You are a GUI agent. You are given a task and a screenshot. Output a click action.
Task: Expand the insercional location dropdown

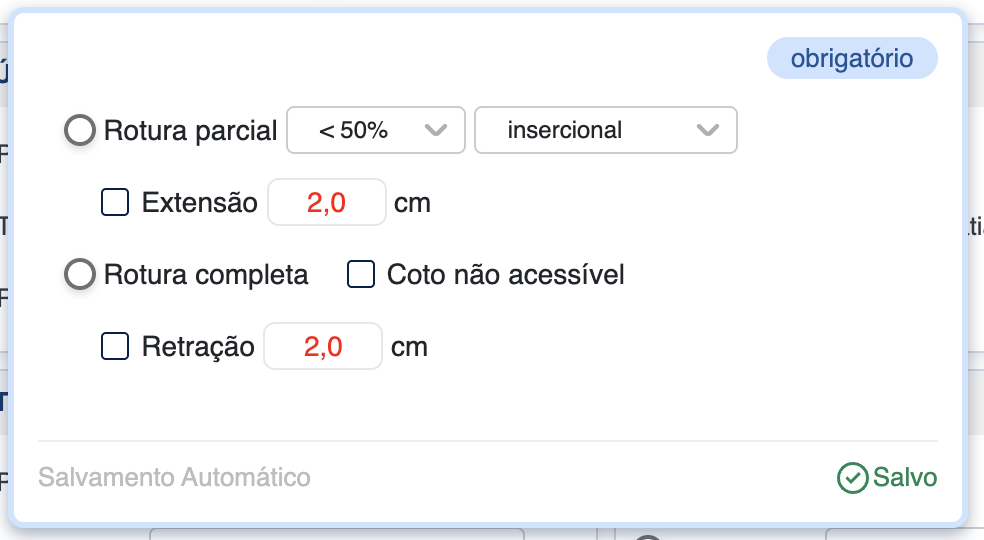point(605,130)
